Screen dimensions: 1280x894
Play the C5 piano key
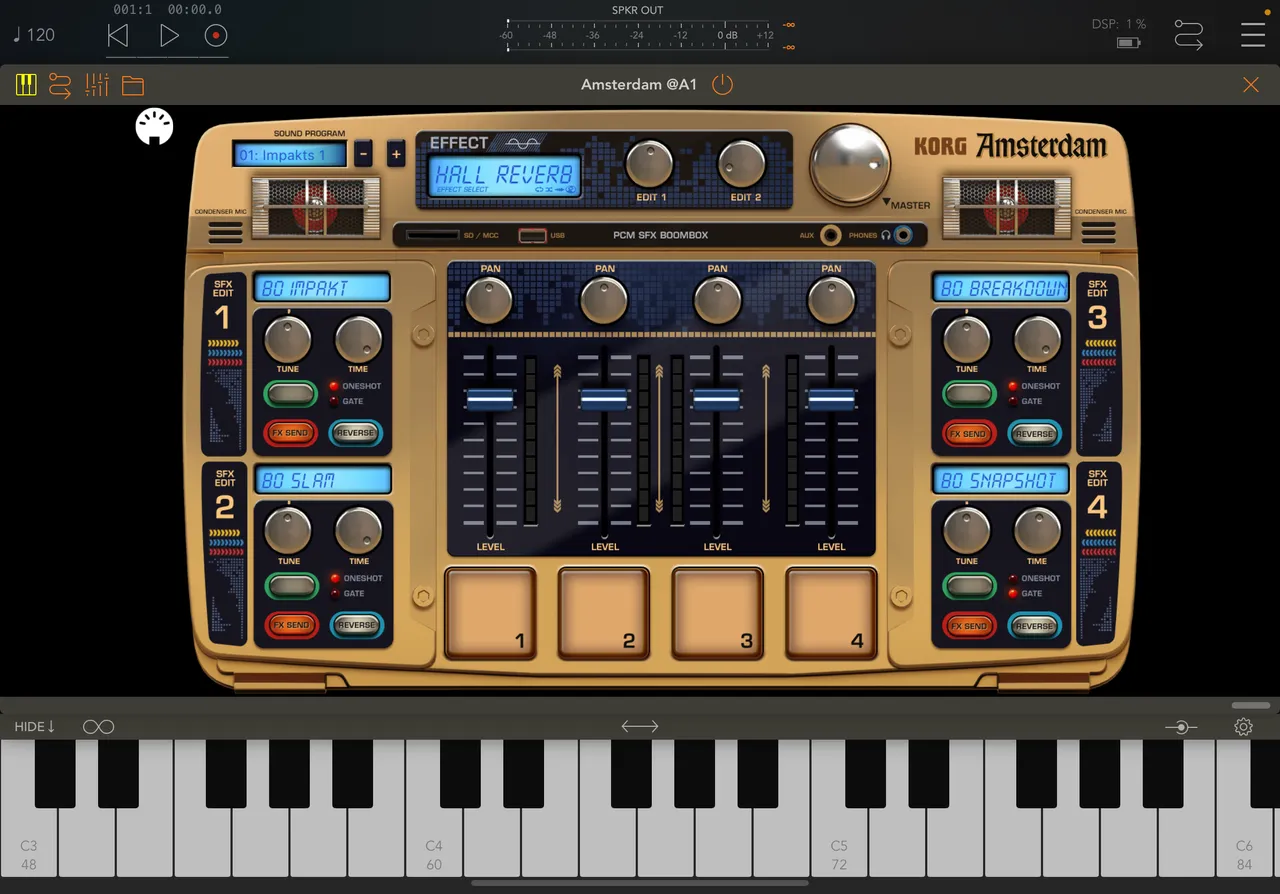pyautogui.click(x=839, y=840)
